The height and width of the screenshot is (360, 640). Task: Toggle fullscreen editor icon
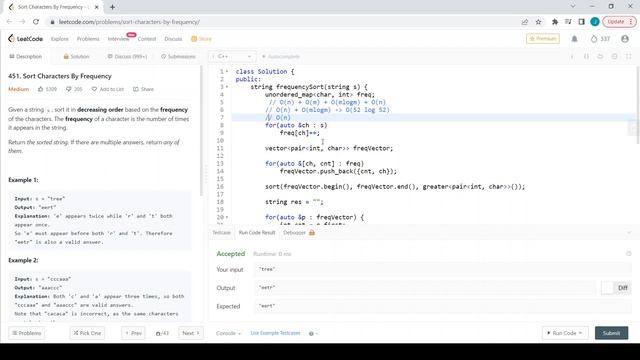tap(629, 56)
